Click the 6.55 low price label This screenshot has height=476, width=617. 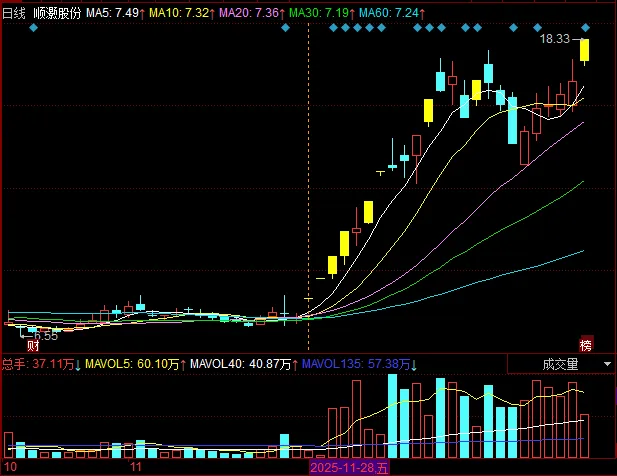point(46,336)
